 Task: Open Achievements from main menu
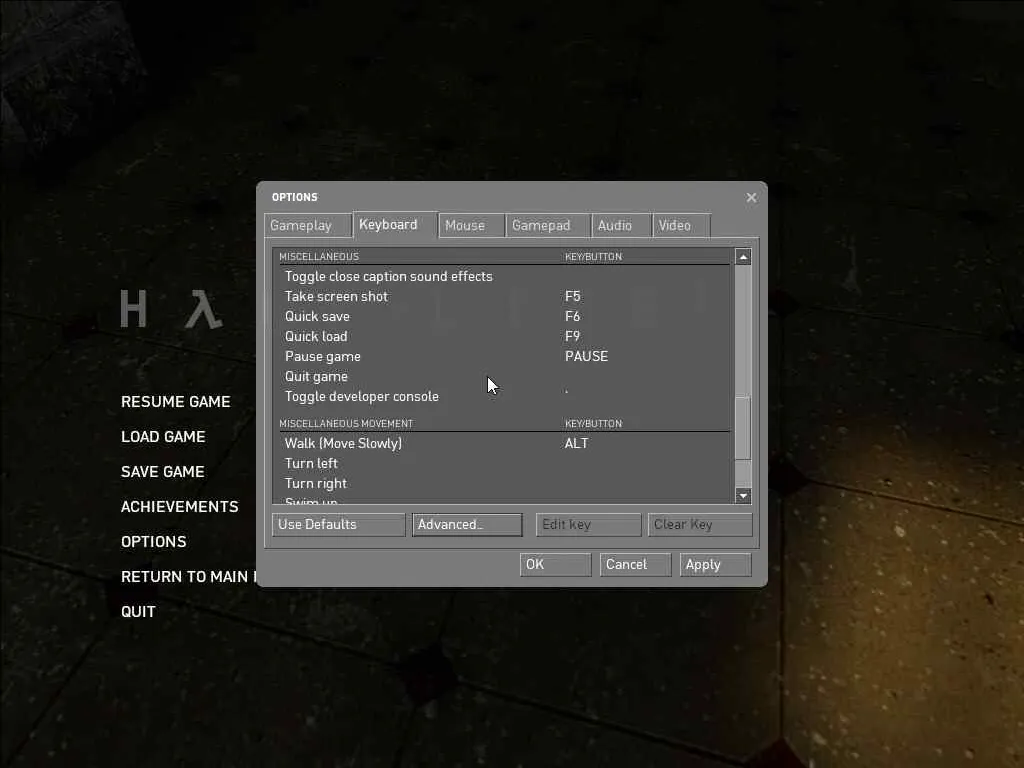click(x=180, y=507)
